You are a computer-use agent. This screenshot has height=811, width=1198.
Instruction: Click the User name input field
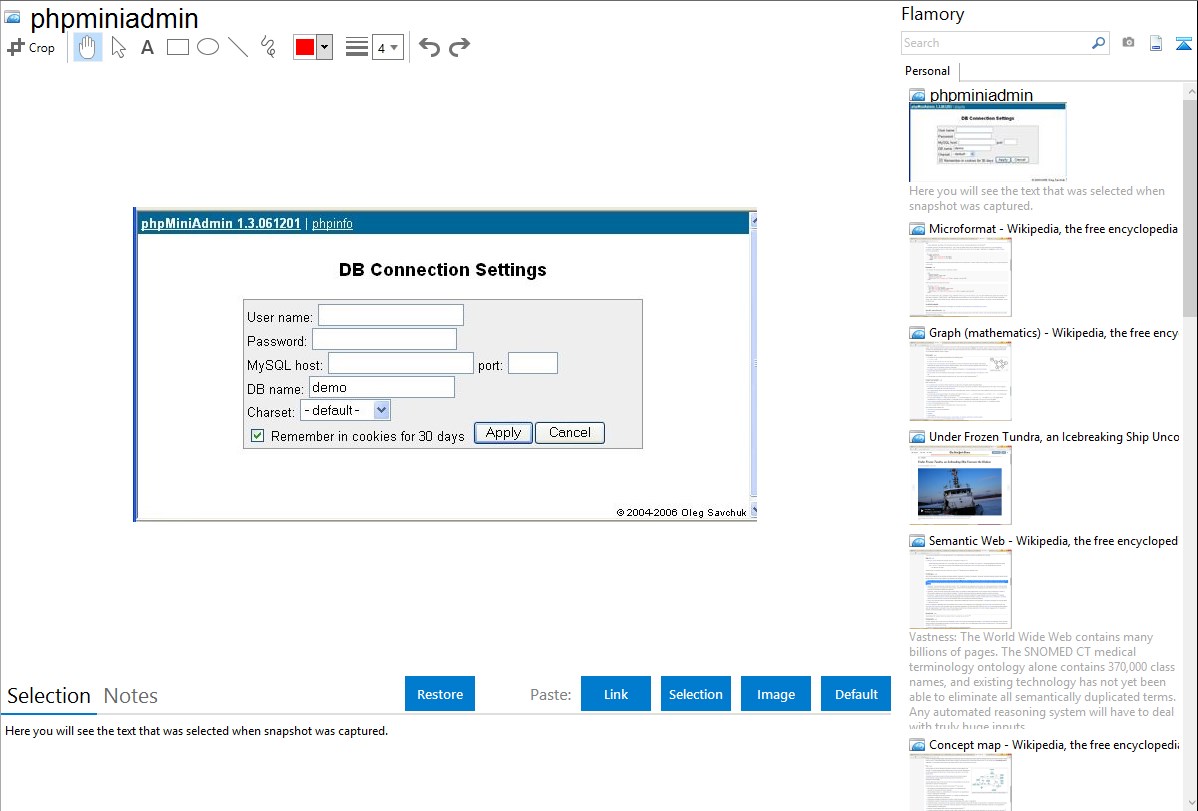point(390,315)
